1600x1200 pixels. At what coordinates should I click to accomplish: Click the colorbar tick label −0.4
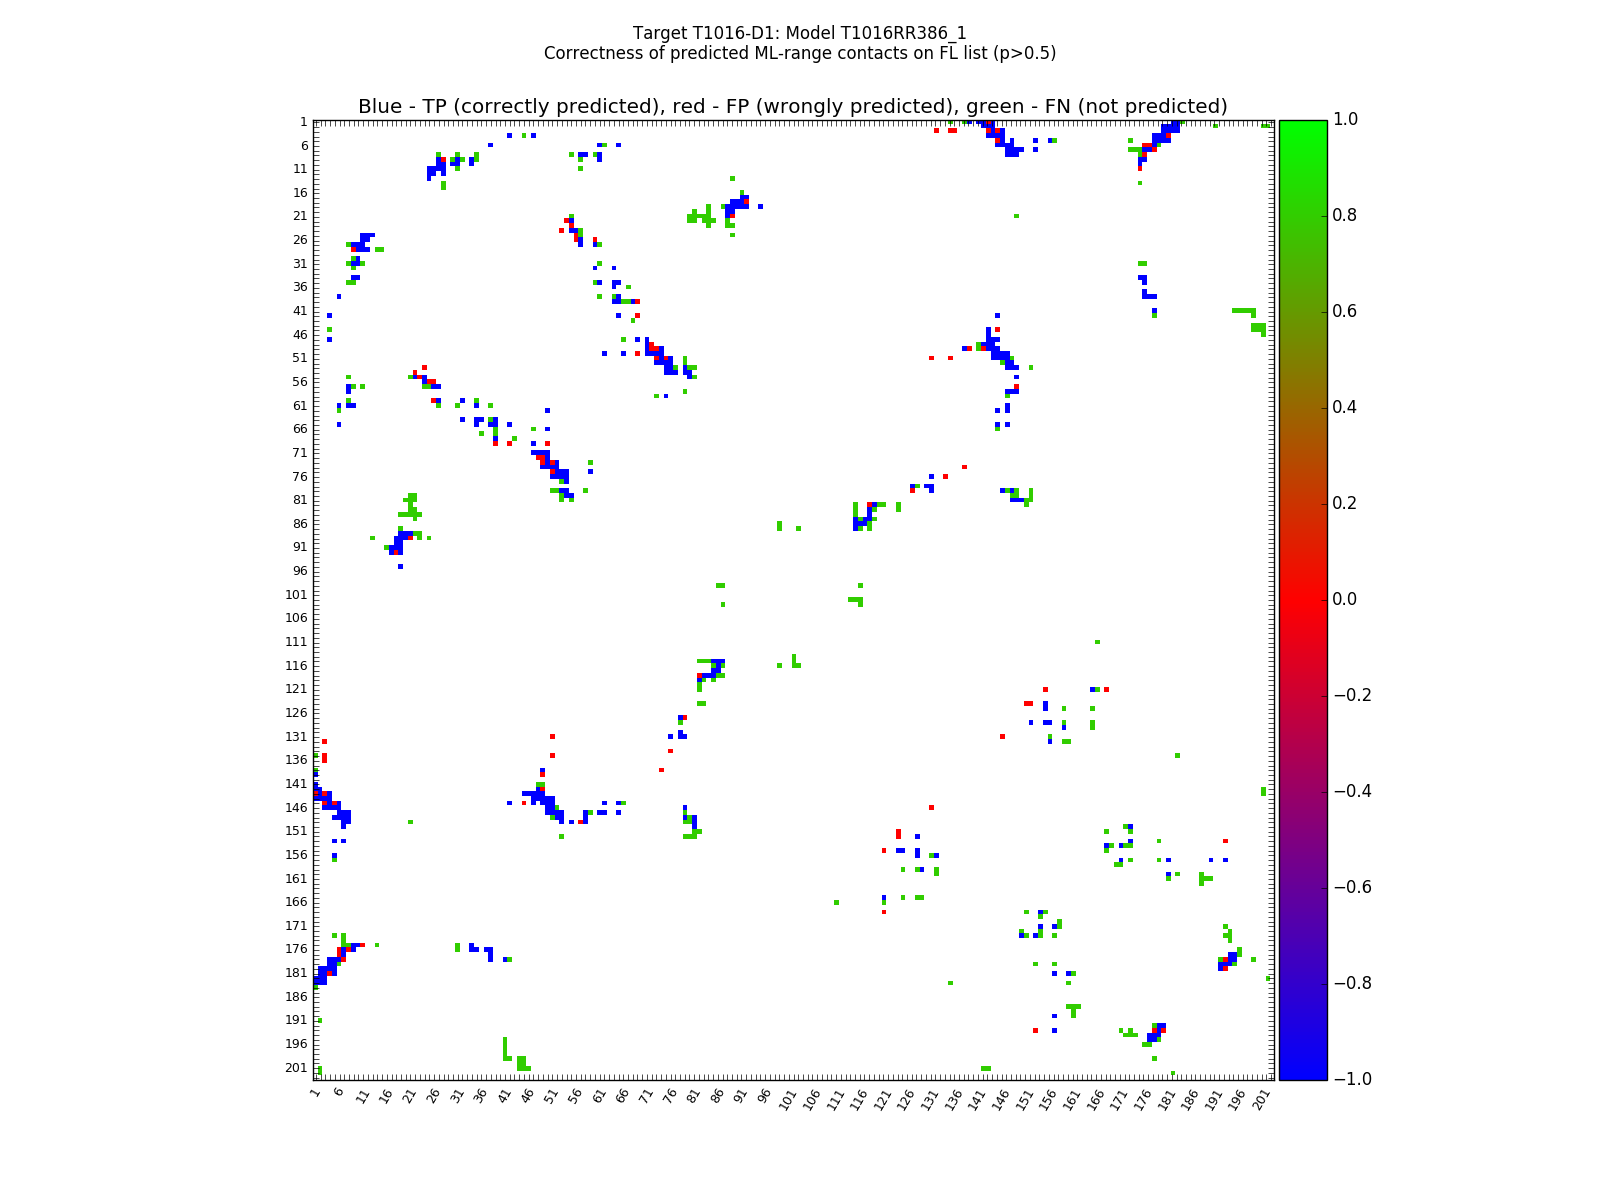pos(1350,791)
